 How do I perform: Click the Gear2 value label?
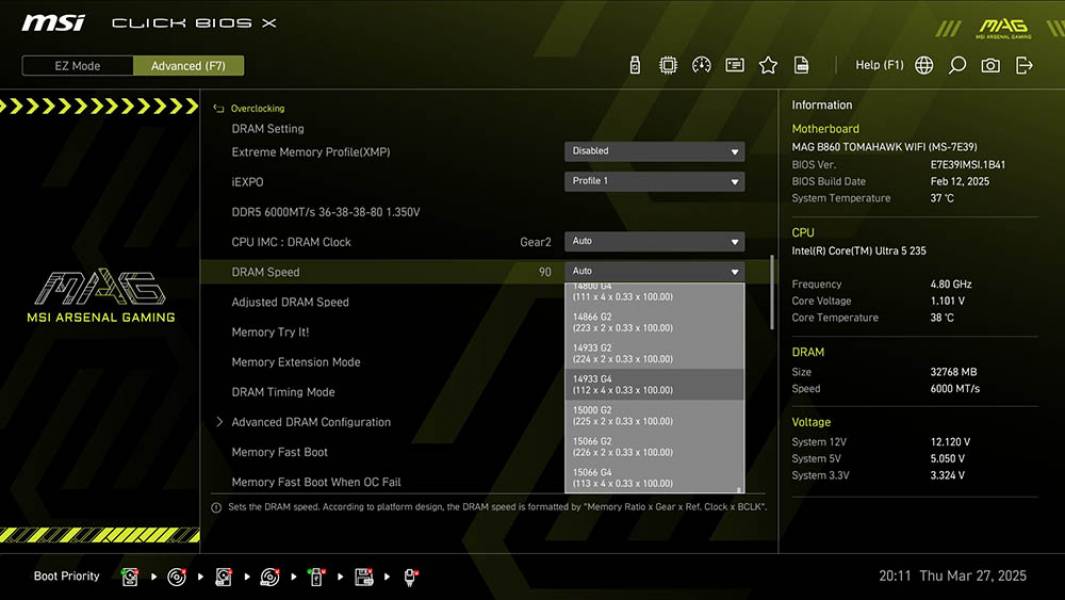535,242
